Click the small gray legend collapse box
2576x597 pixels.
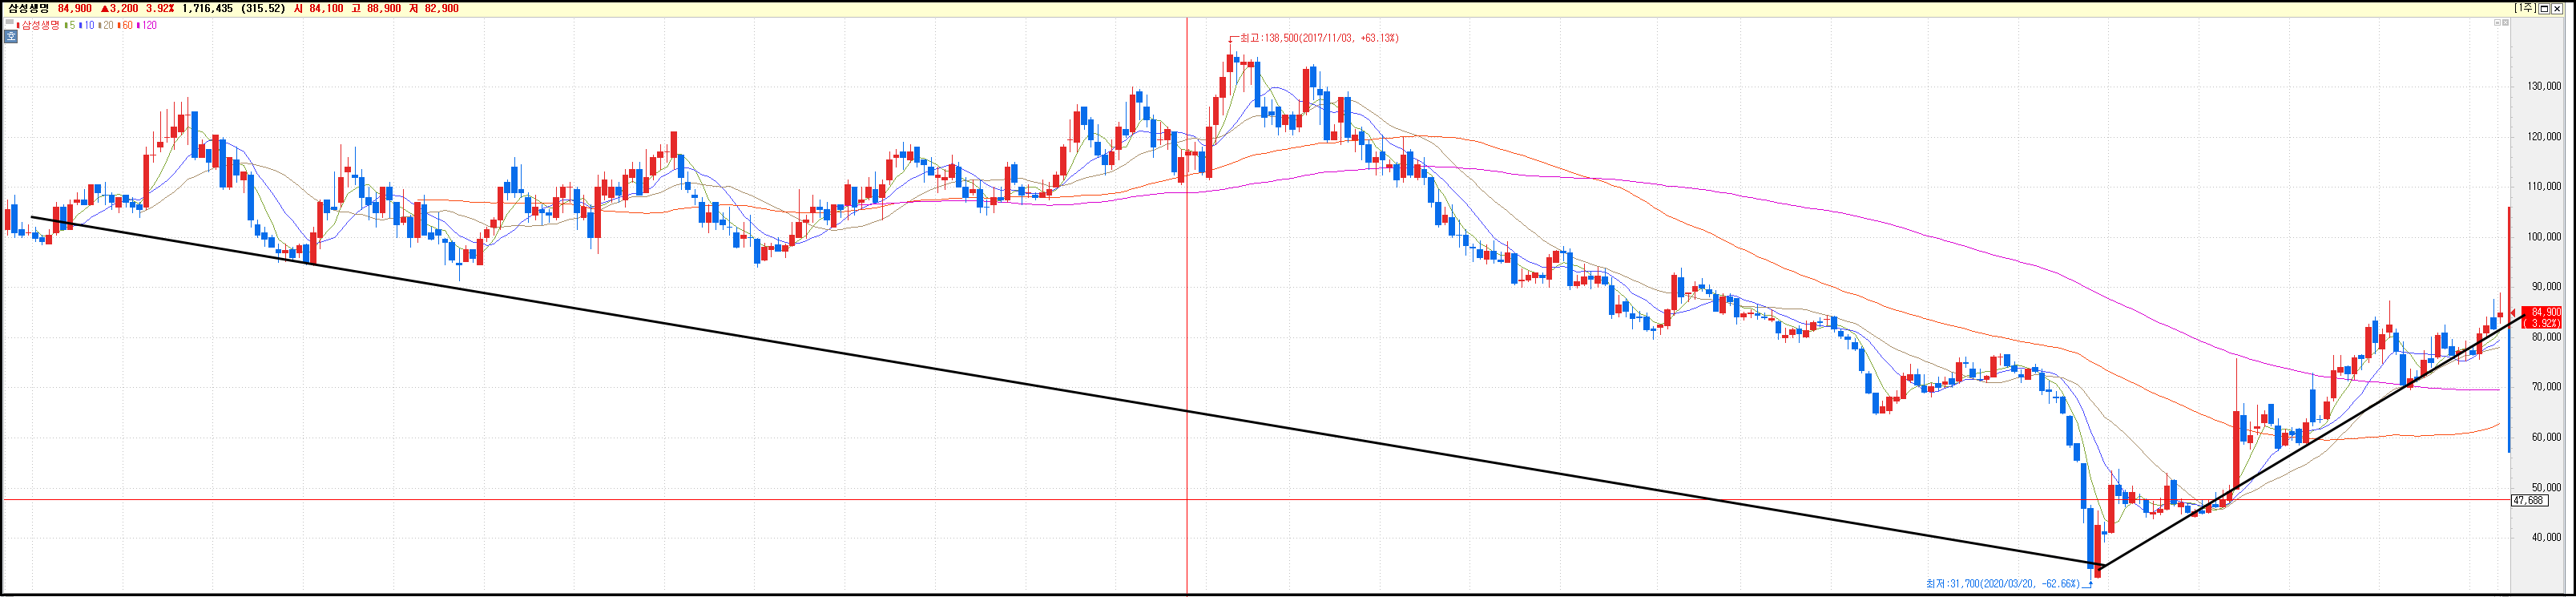[x=9, y=22]
